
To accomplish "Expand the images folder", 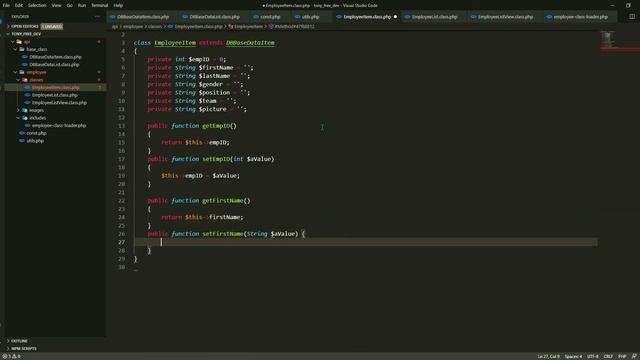I will pyautogui.click(x=36, y=110).
